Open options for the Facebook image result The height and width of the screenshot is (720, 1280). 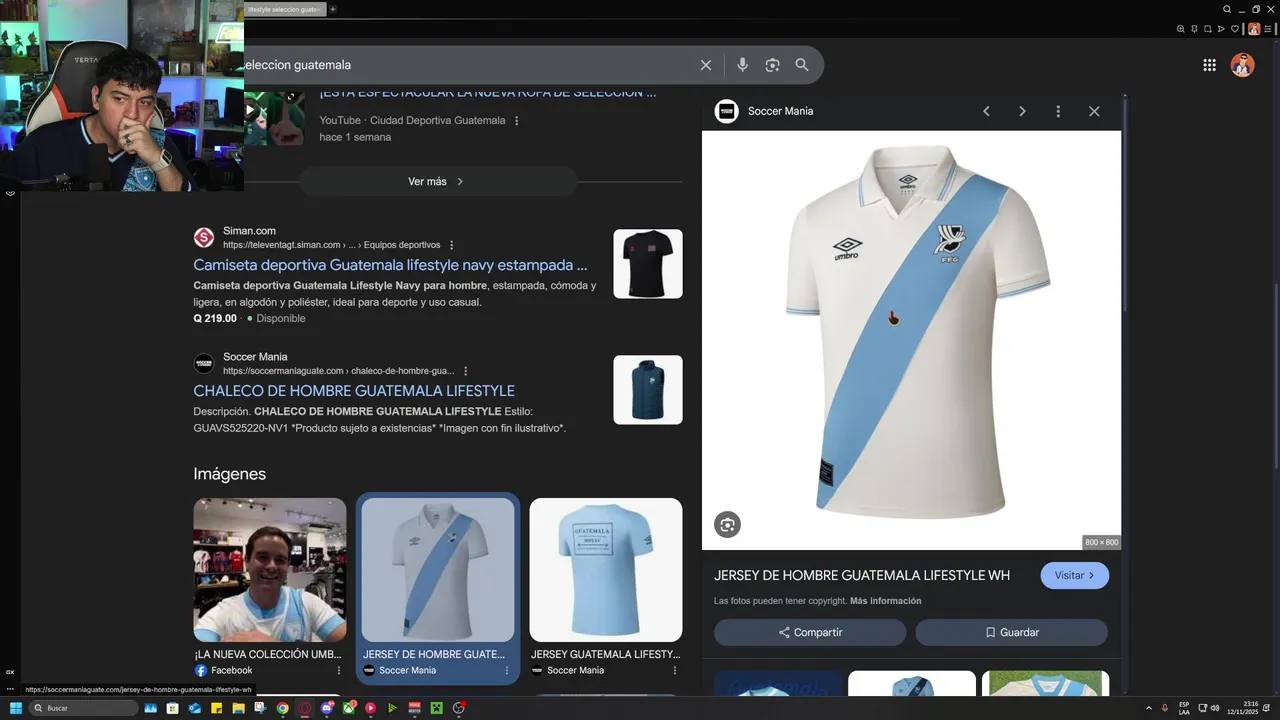(338, 670)
